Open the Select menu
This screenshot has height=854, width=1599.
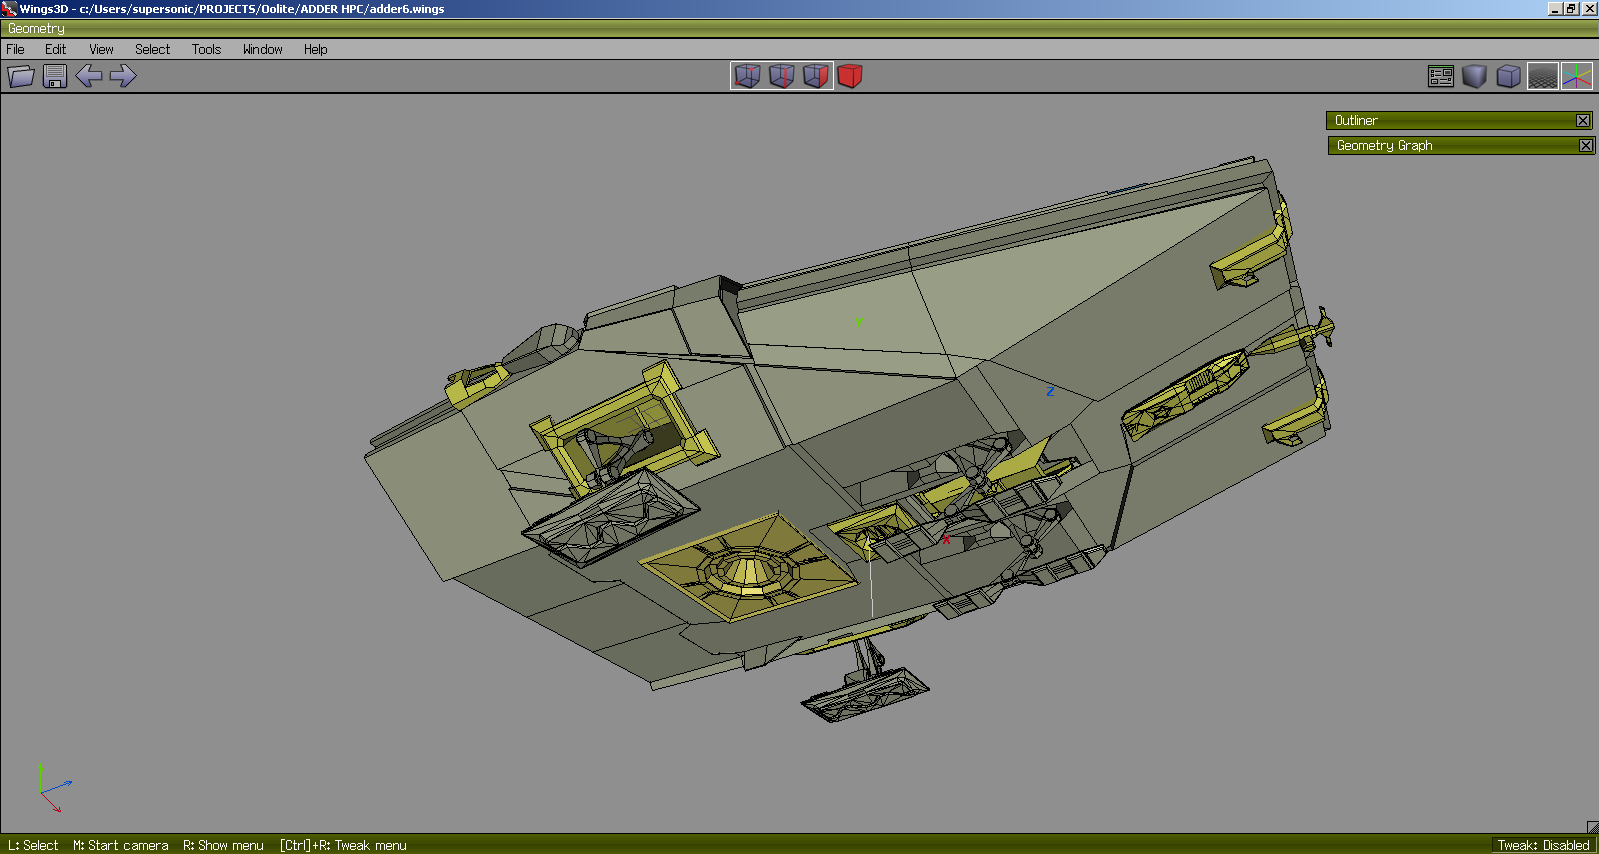pyautogui.click(x=153, y=49)
